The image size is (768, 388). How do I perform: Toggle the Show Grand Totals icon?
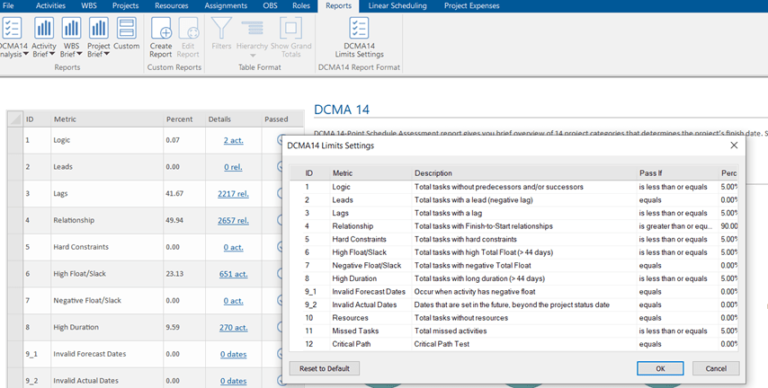pos(290,28)
